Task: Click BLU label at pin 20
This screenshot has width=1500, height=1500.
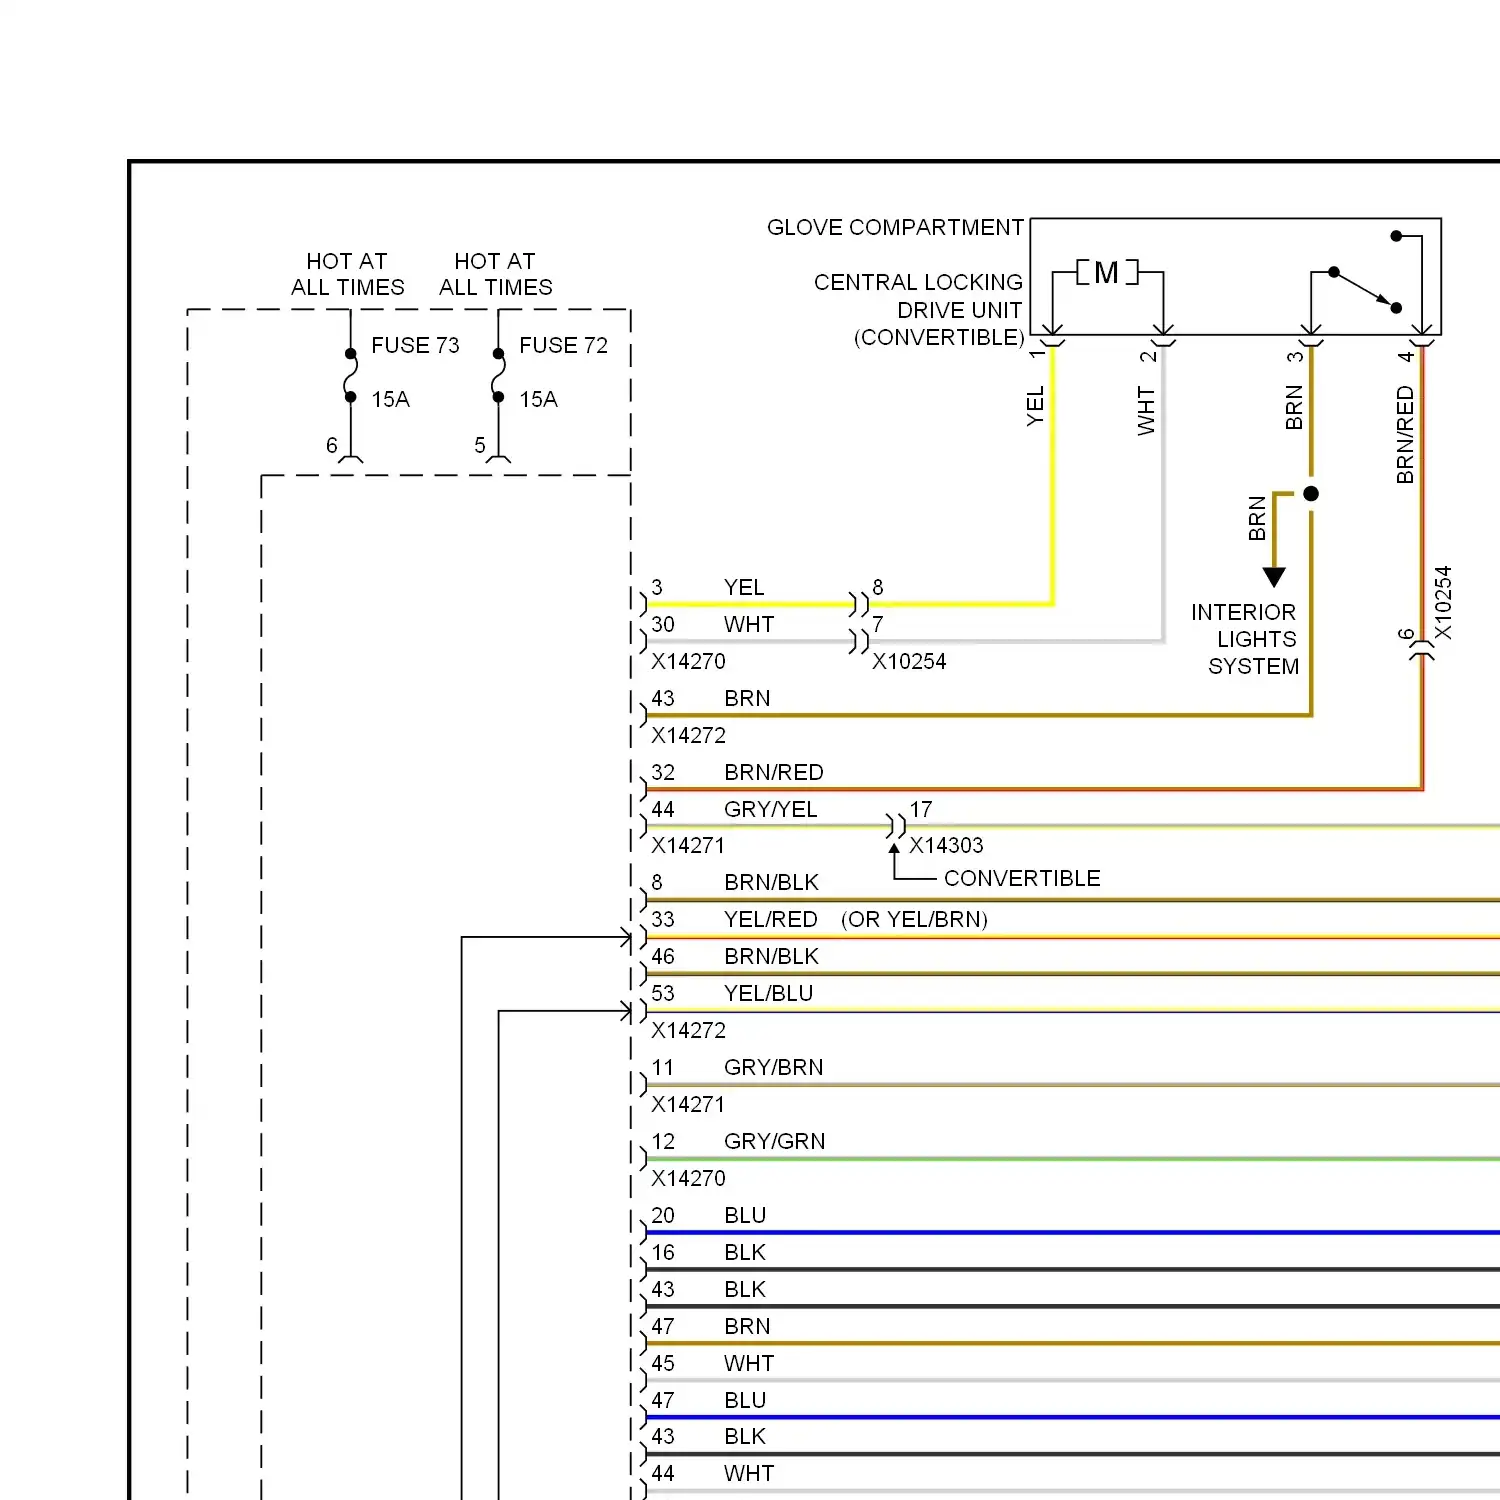Action: 745,1215
